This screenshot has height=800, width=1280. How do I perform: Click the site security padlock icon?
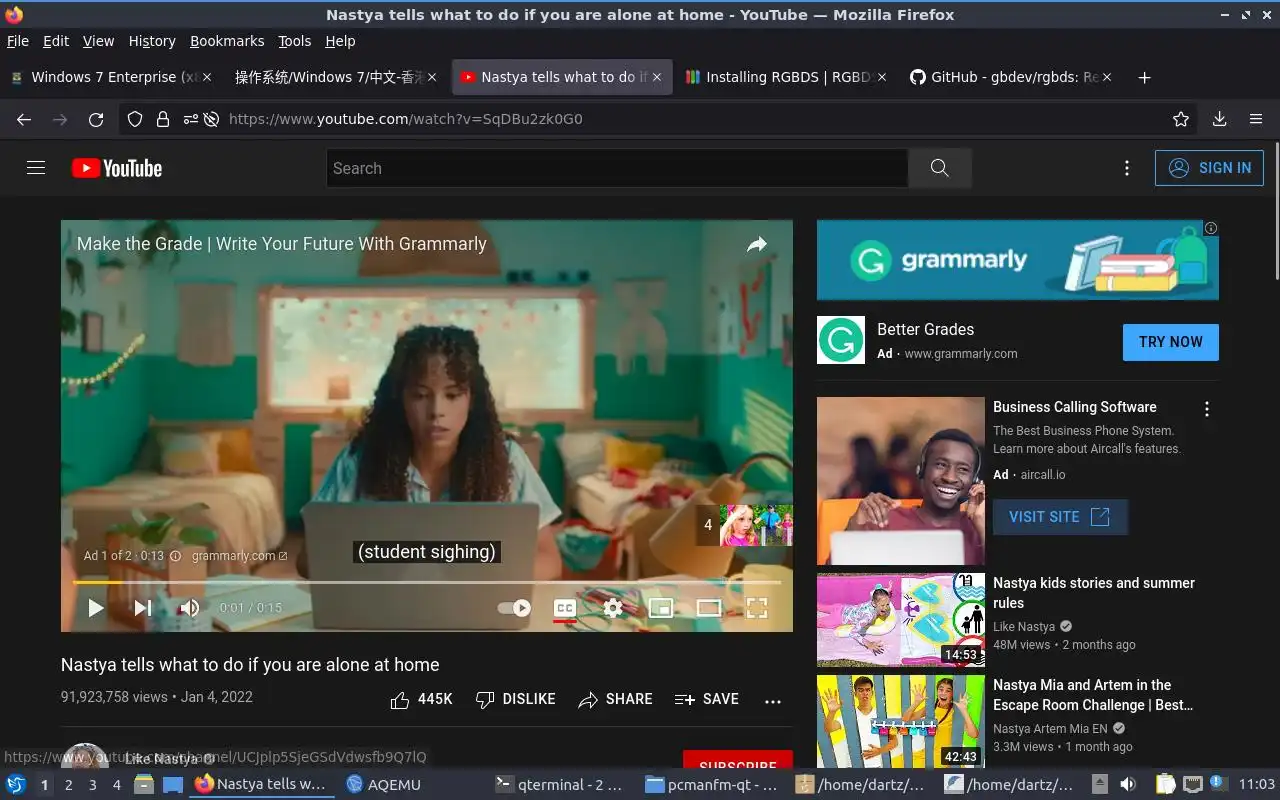[163, 119]
